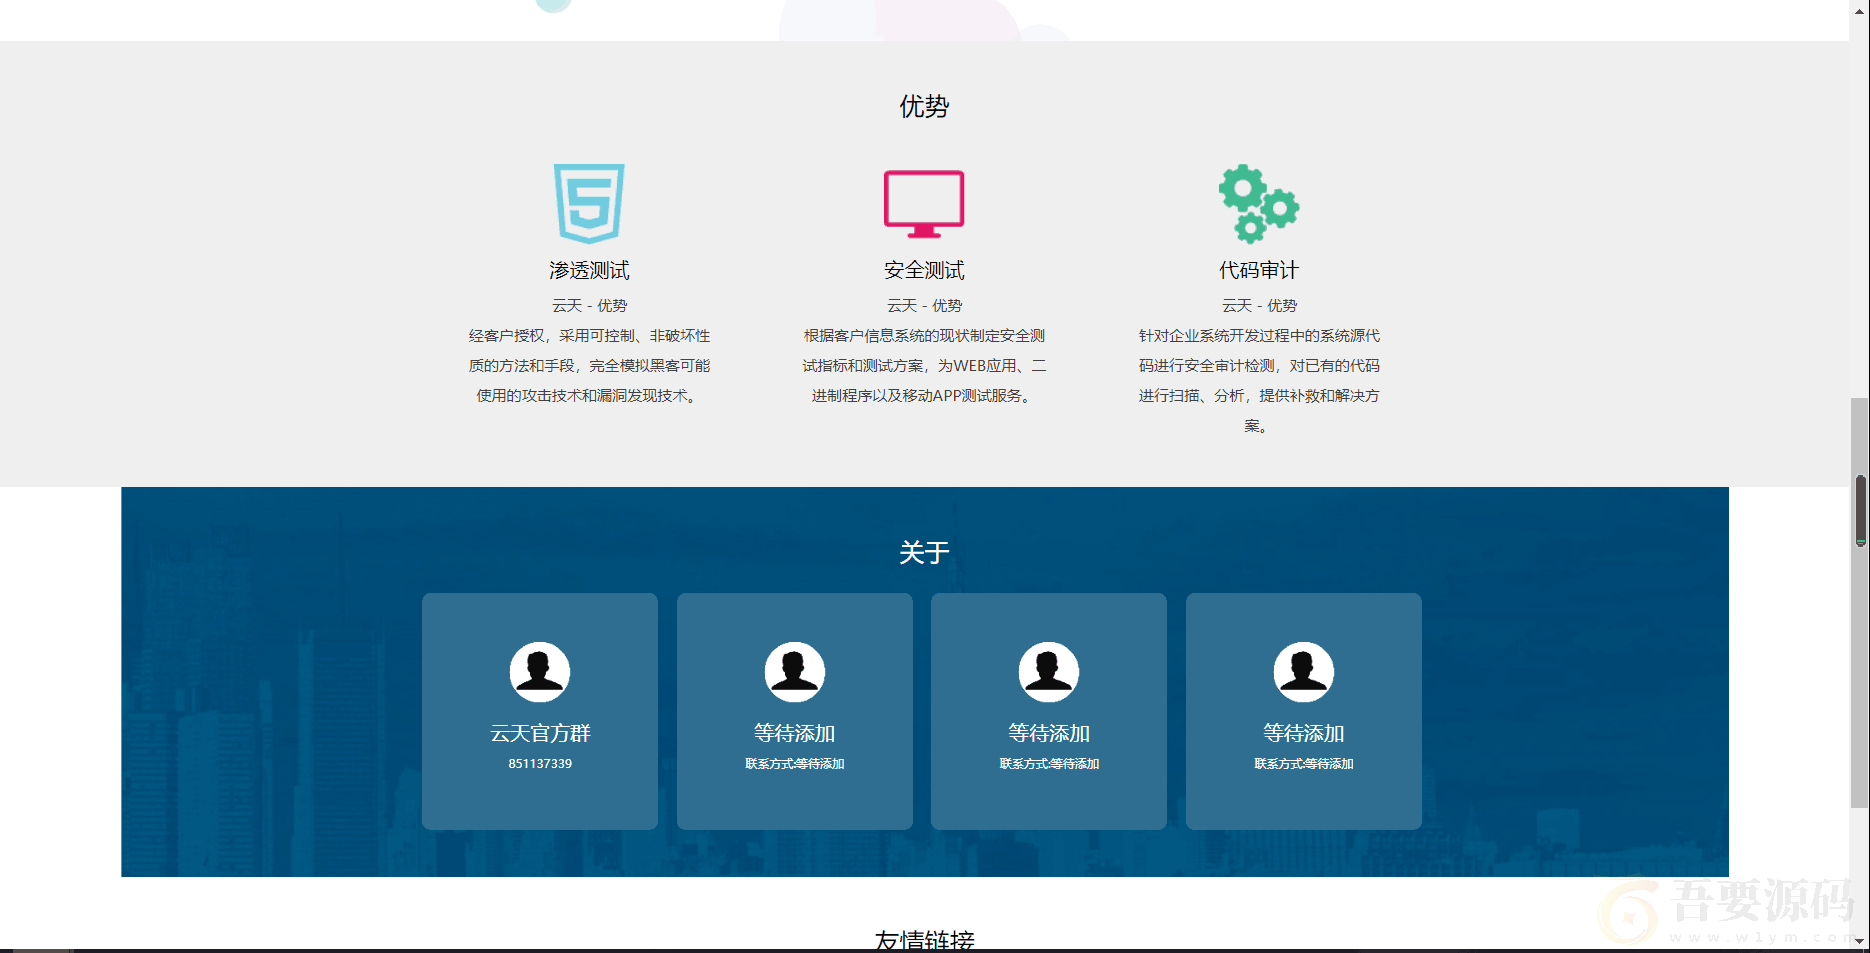Click the green gears icon above 代码审计
Viewport: 1870px width, 953px height.
pyautogui.click(x=1259, y=204)
